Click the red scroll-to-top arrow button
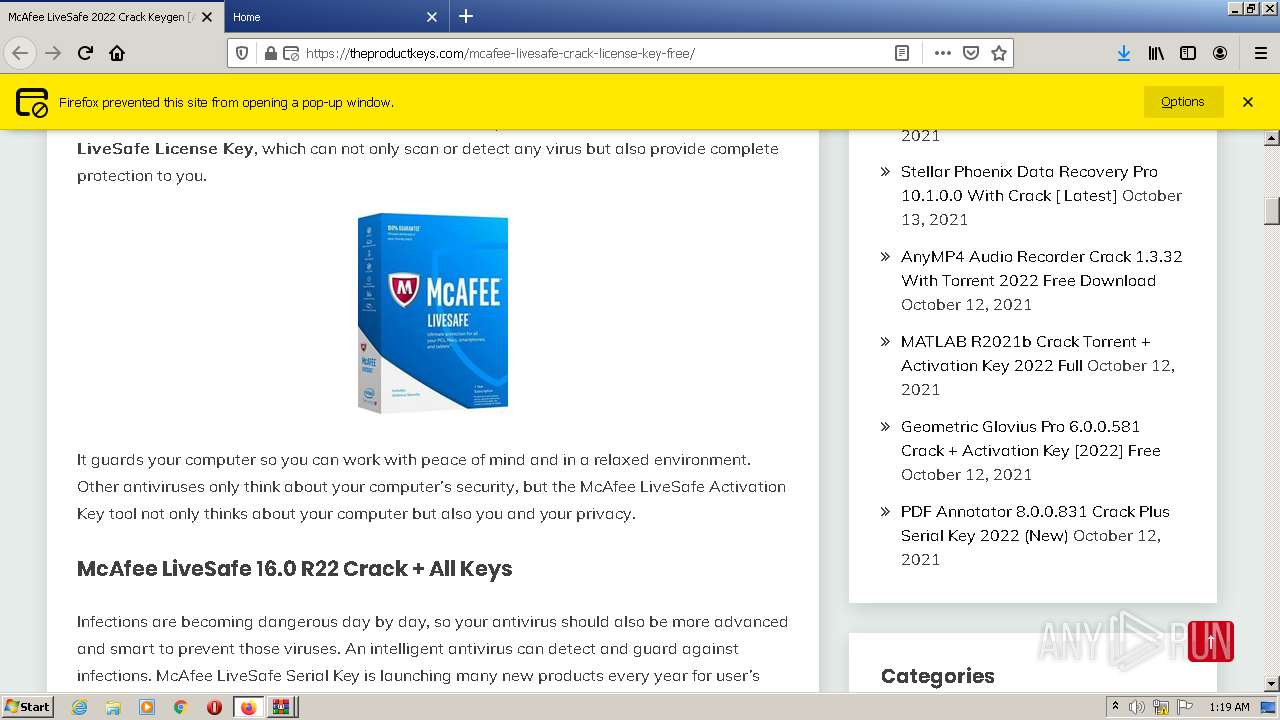The width and height of the screenshot is (1280, 720). pos(1211,642)
